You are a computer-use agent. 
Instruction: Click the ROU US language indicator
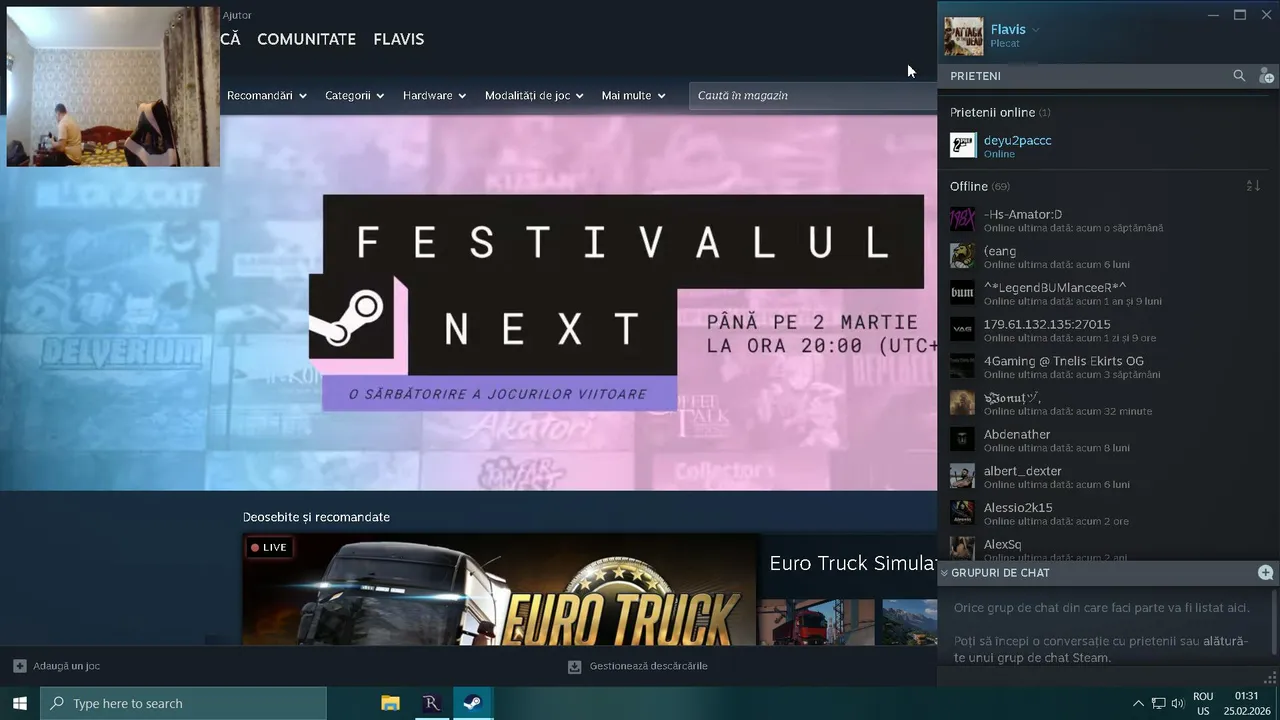pyautogui.click(x=1203, y=703)
